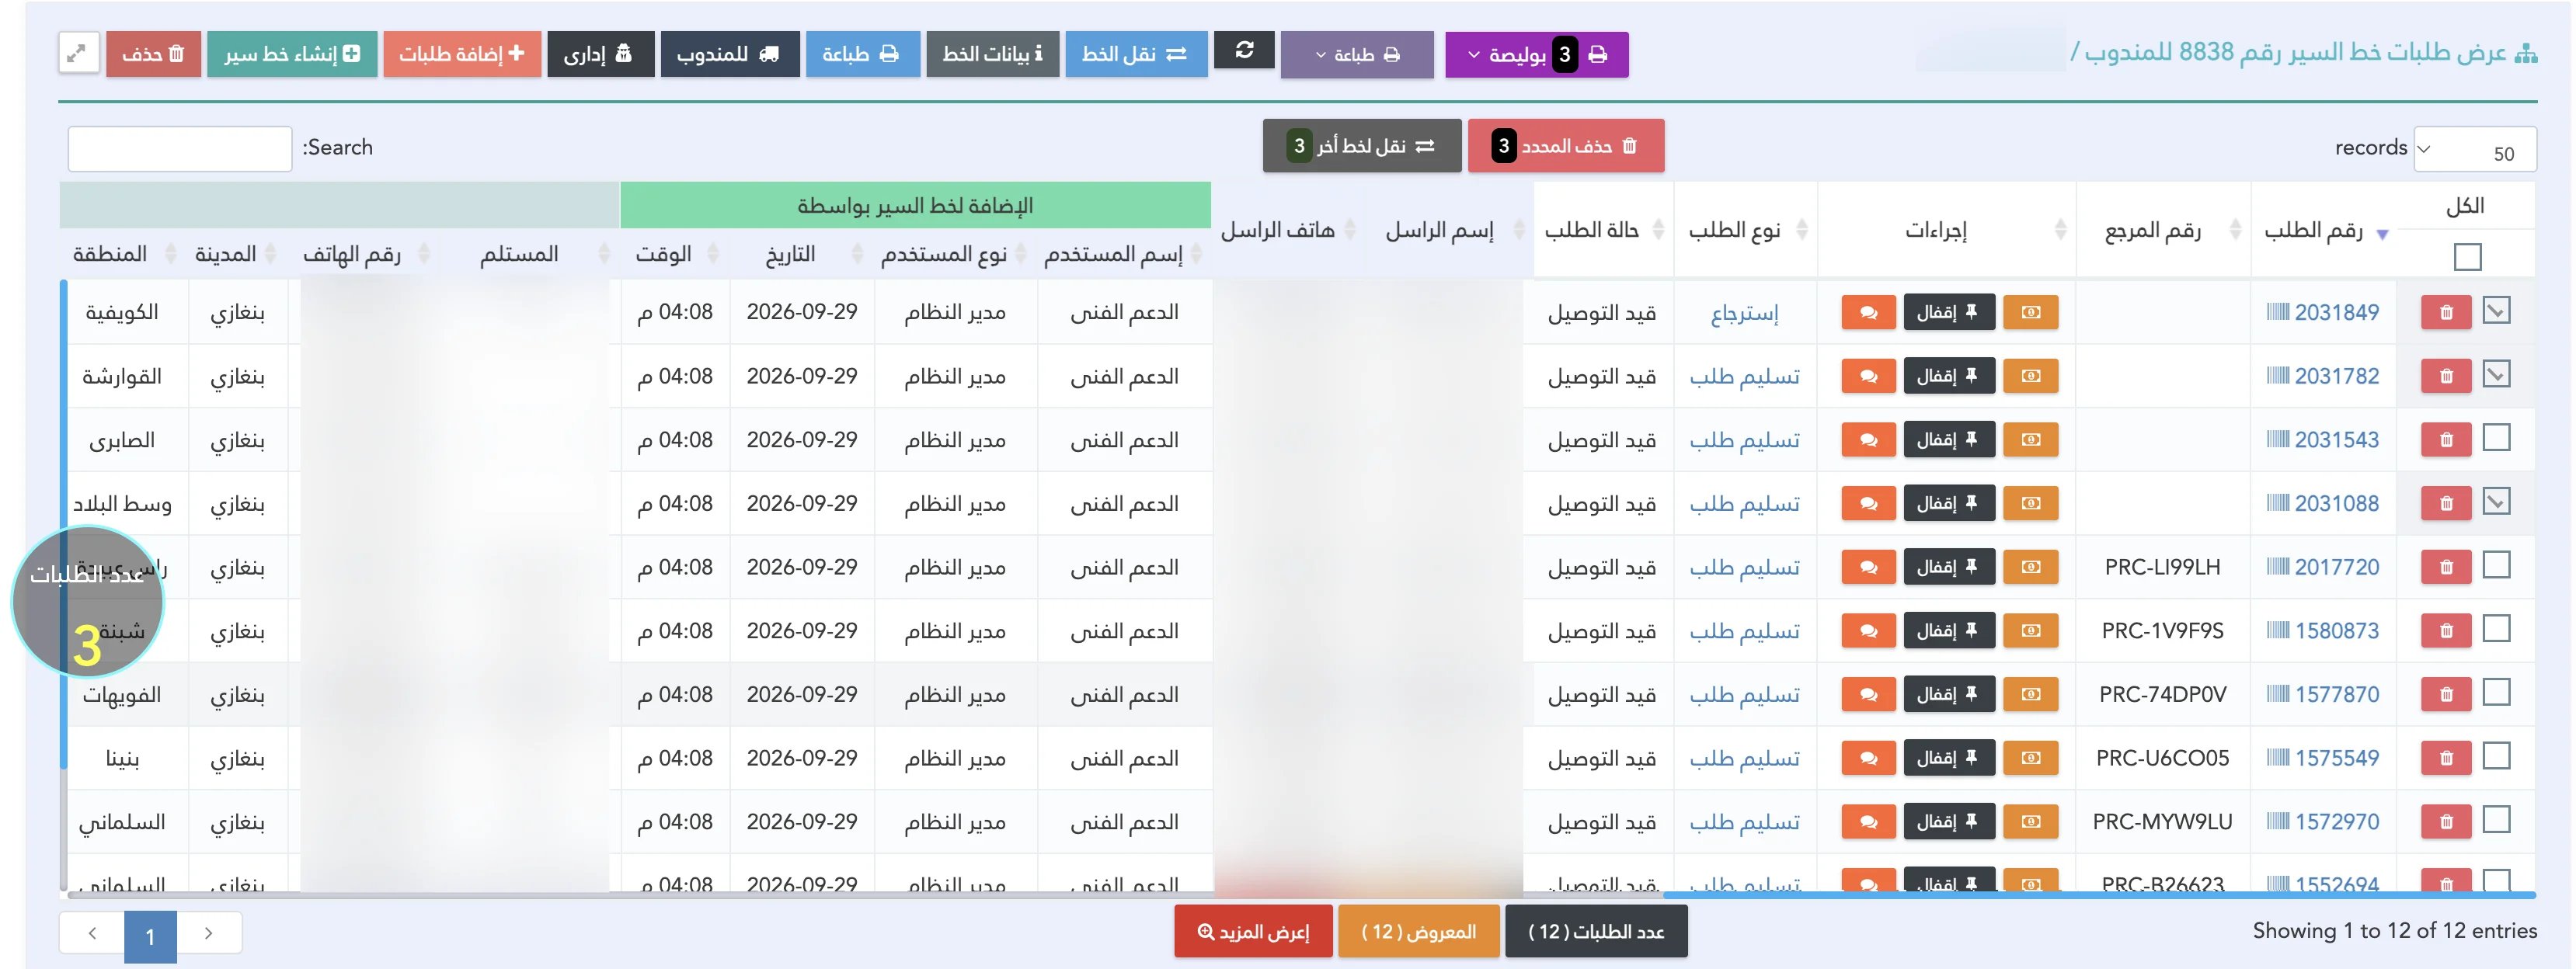Viewport: 2576px width, 969px height.
Task: Delete order 2031849 with the red trash icon
Action: (2446, 313)
